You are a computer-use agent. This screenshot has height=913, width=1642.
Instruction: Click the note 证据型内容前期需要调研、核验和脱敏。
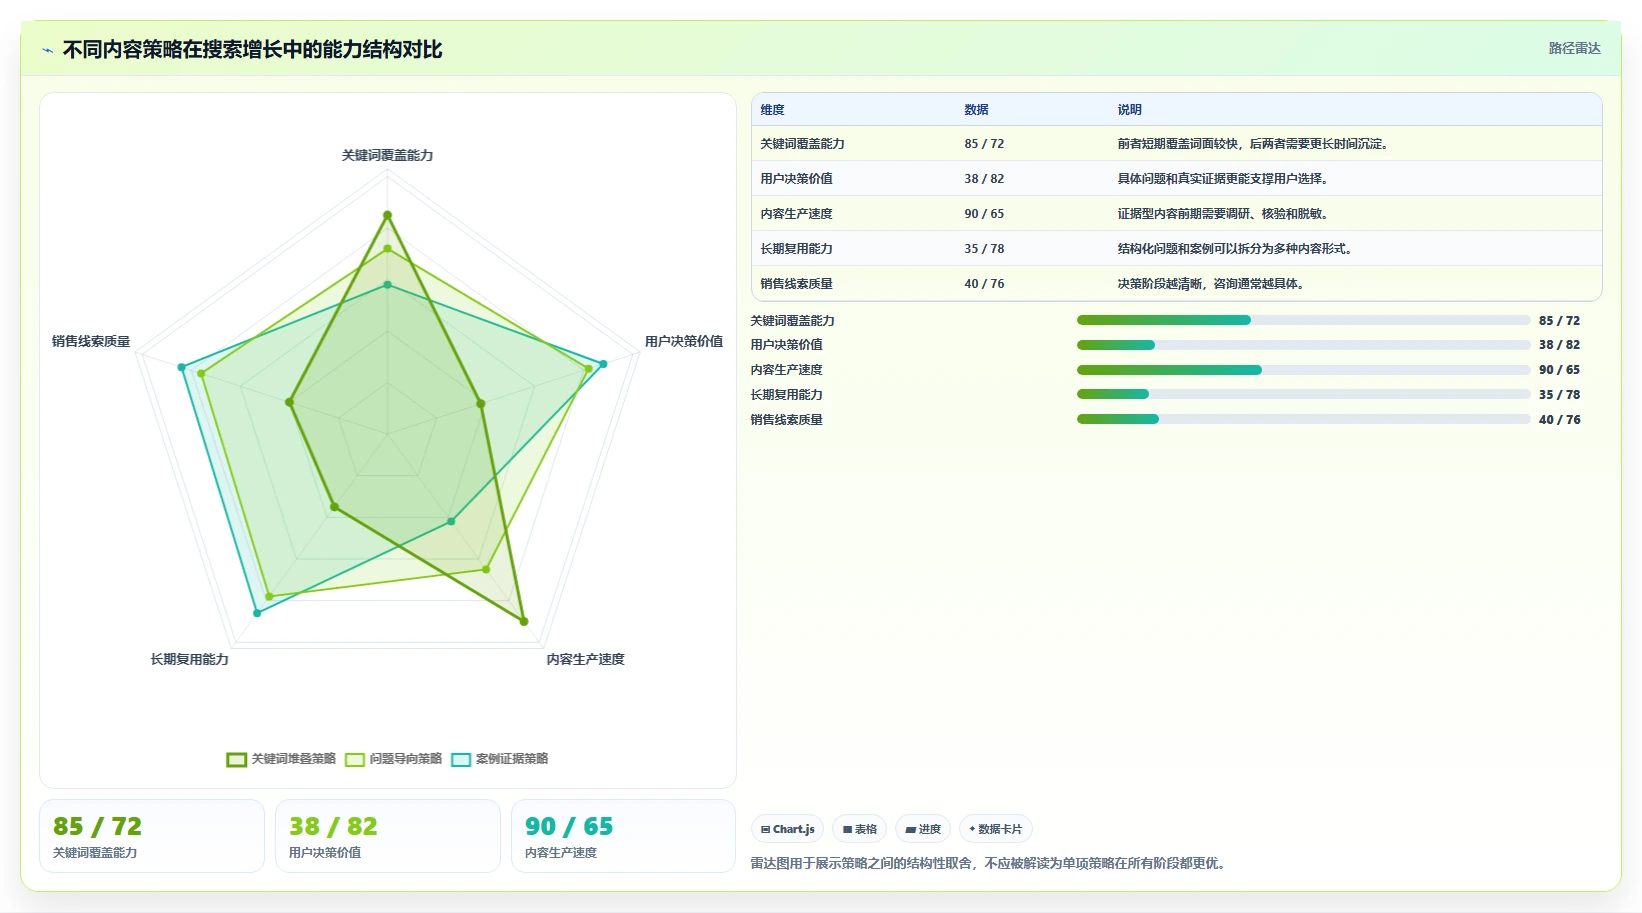(1223, 214)
